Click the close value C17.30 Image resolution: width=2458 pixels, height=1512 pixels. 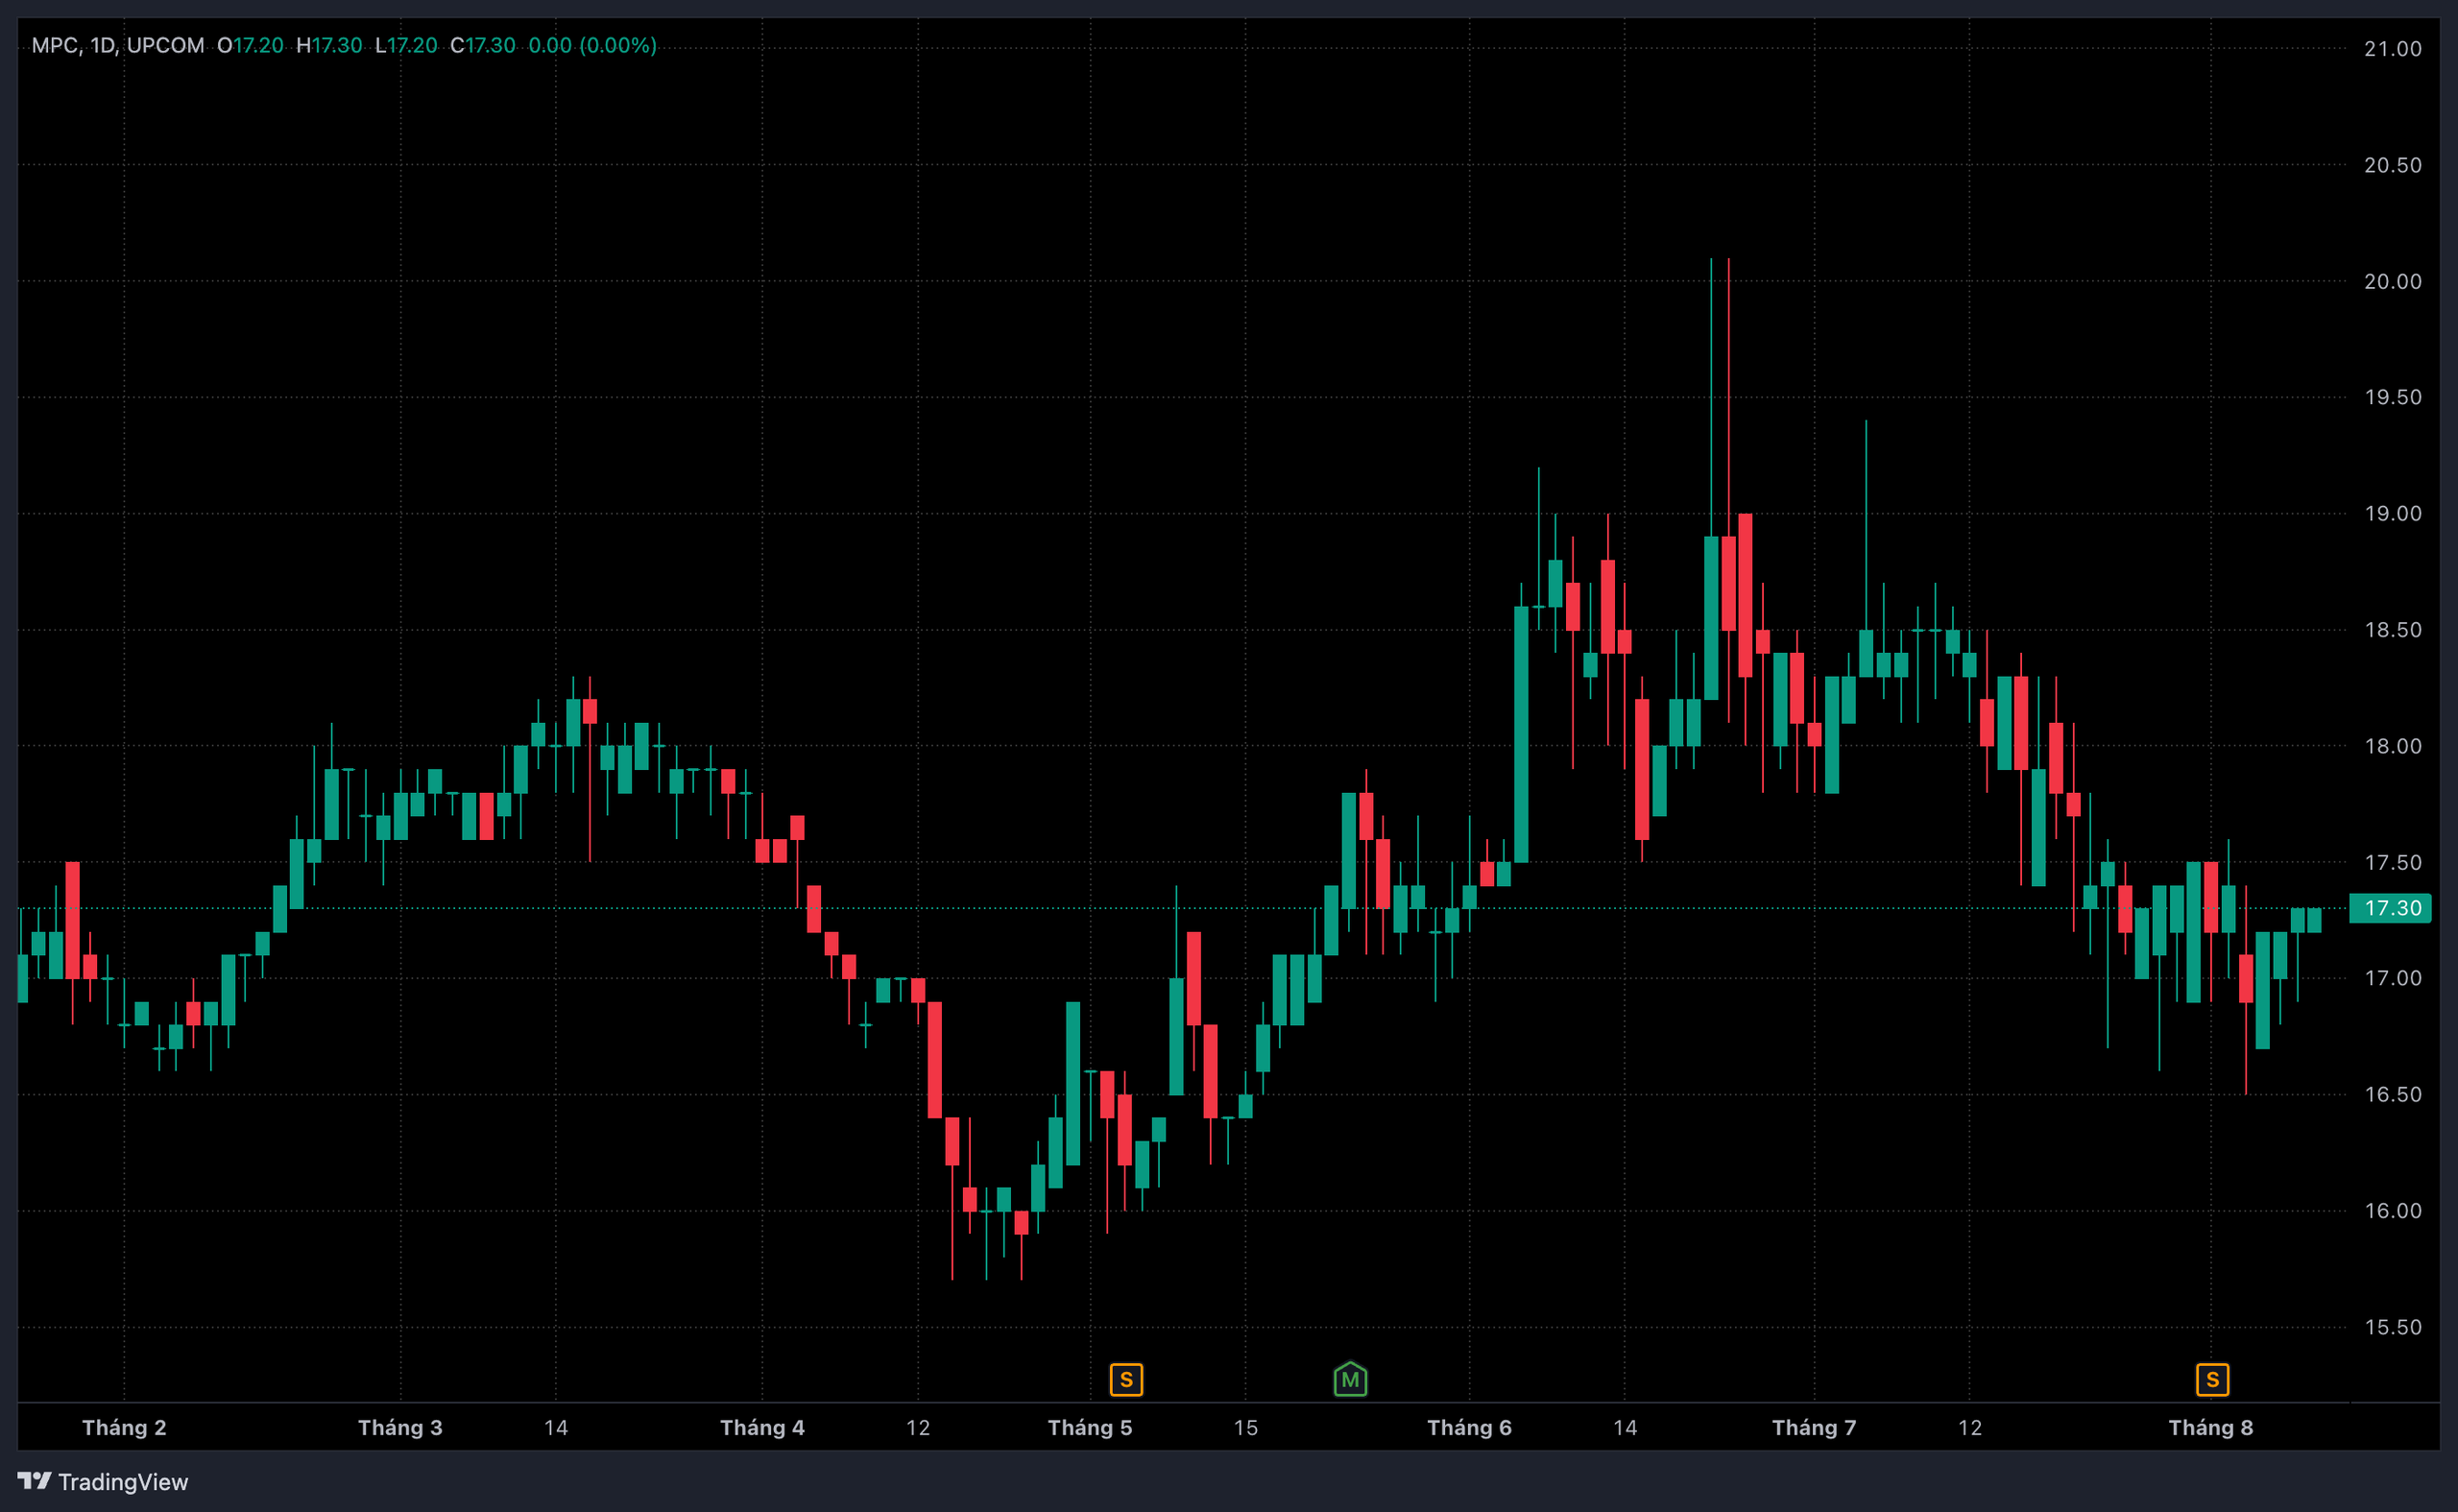483,45
